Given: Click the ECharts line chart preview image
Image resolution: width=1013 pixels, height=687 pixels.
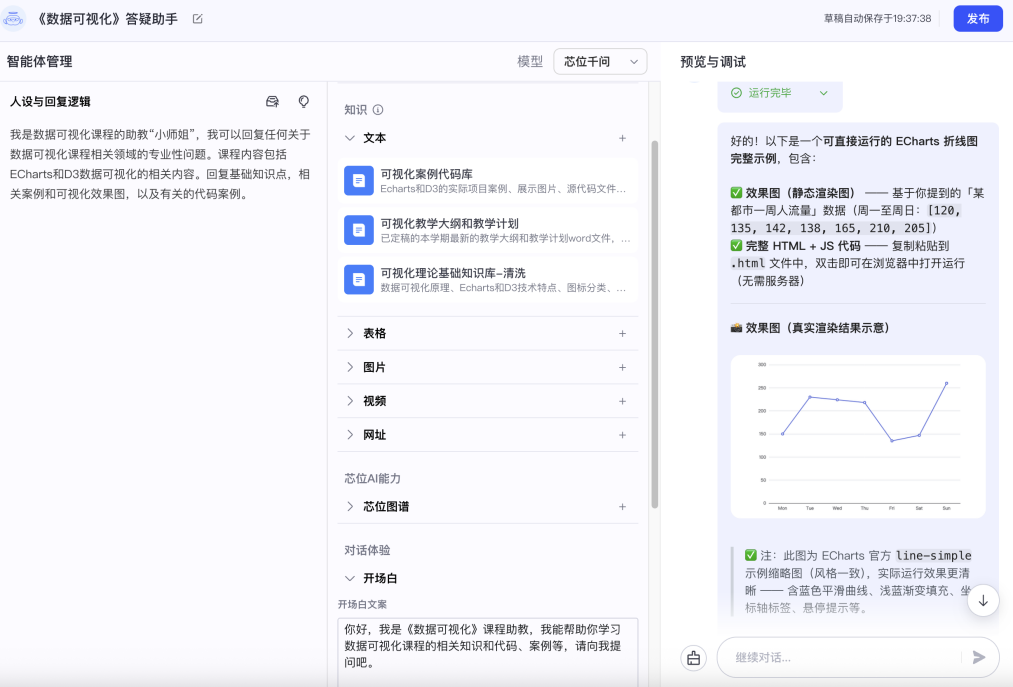Looking at the screenshot, I should pos(857,437).
